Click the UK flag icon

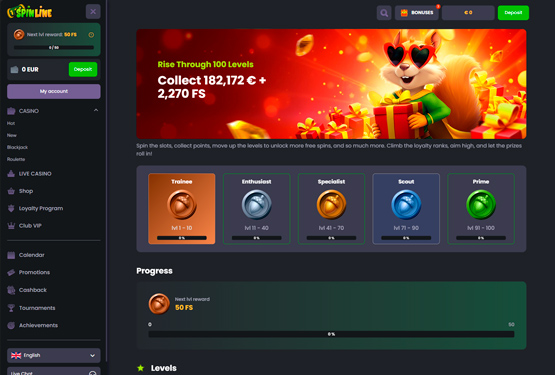tap(16, 356)
